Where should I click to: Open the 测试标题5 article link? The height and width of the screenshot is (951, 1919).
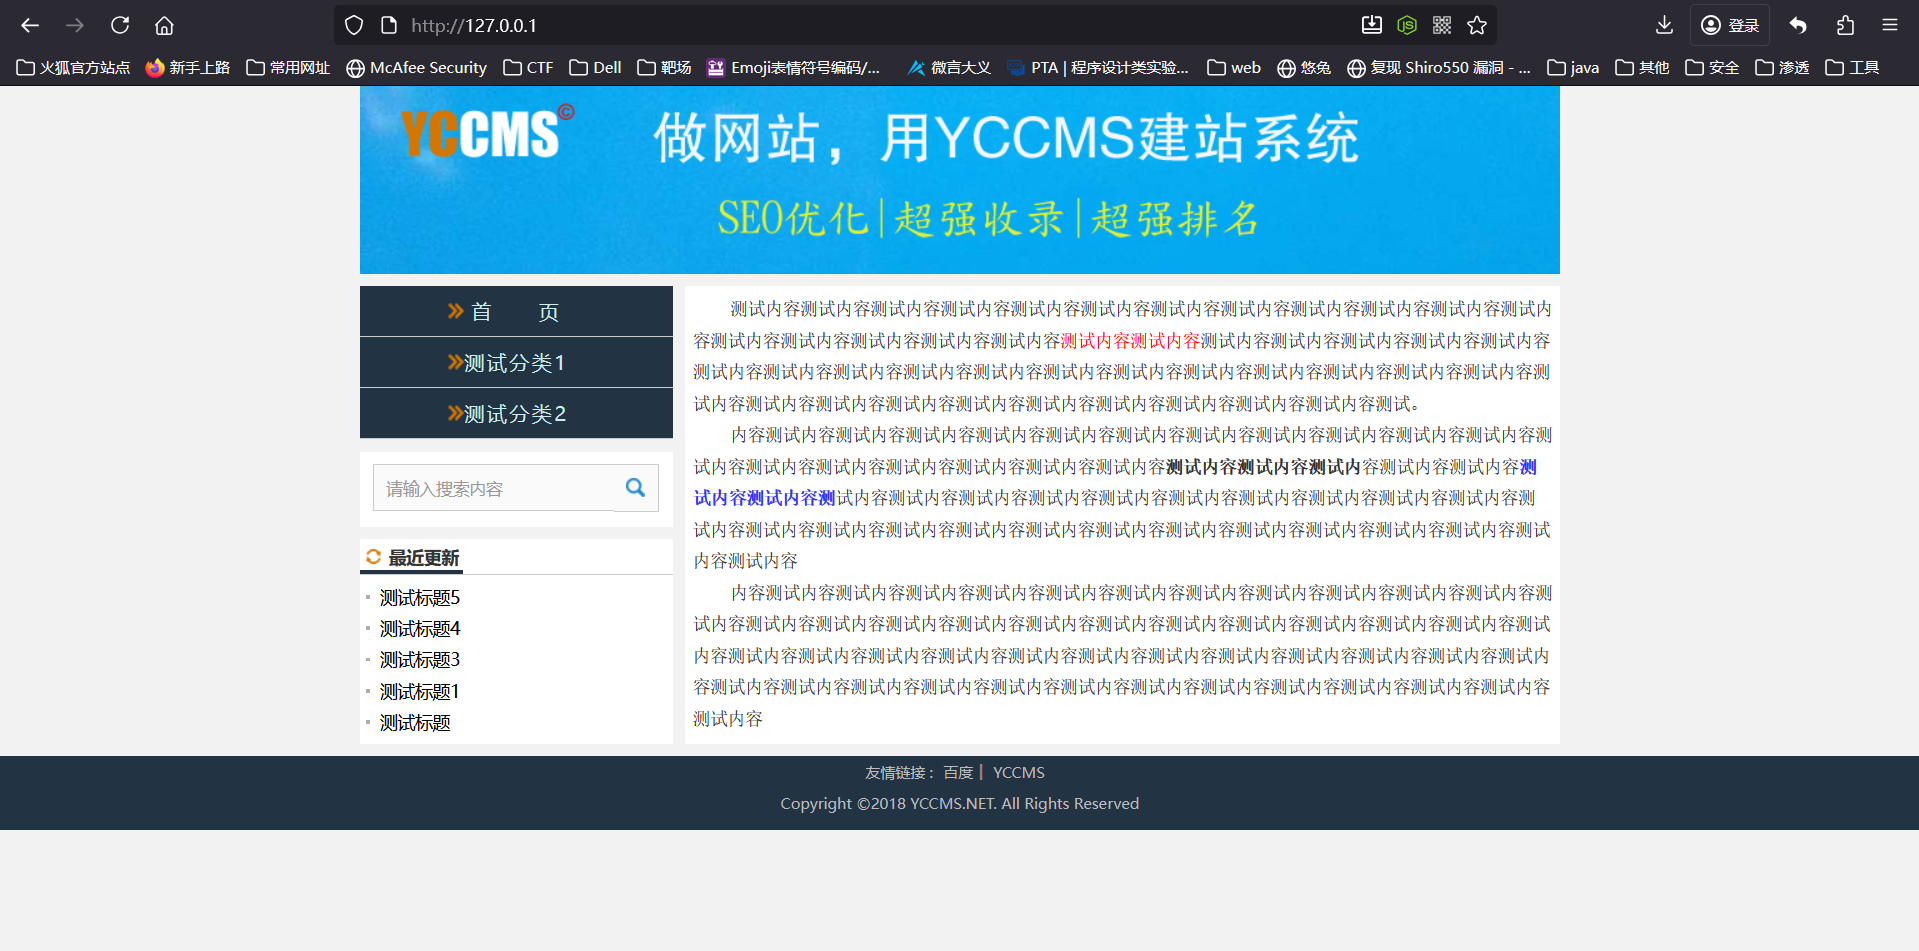420,598
